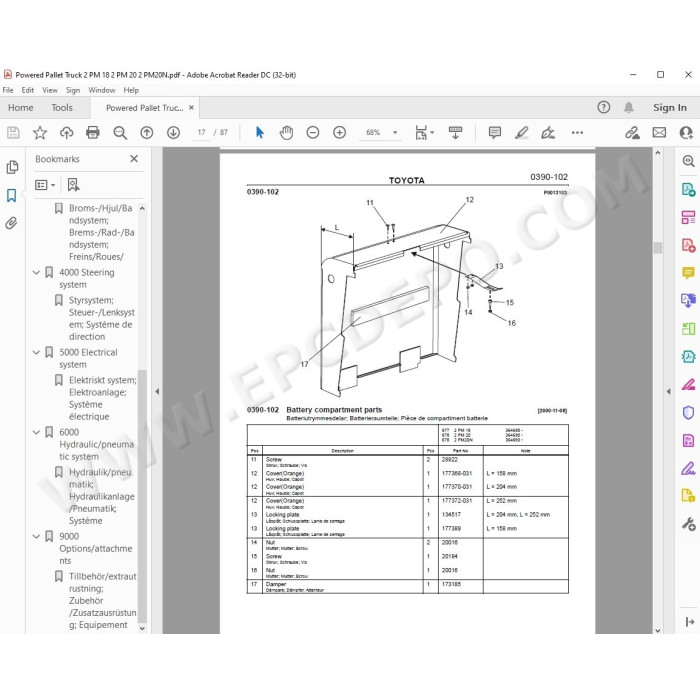Viewport: 700px width, 700px height.
Task: Open the Edit menu
Action: click(28, 90)
